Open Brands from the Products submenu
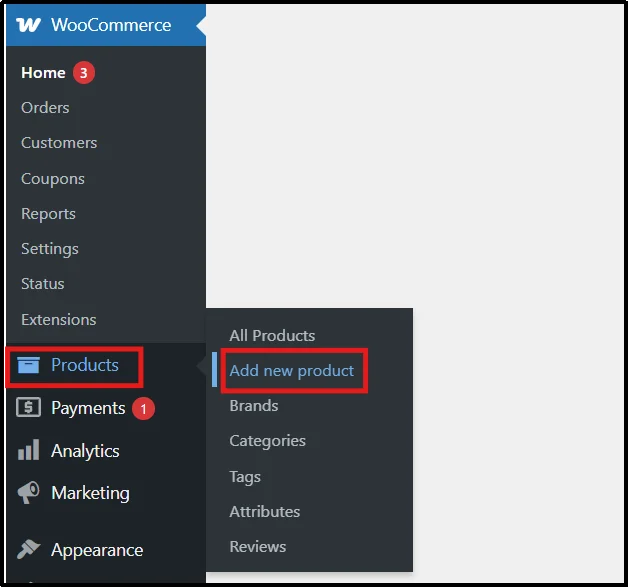 click(254, 406)
